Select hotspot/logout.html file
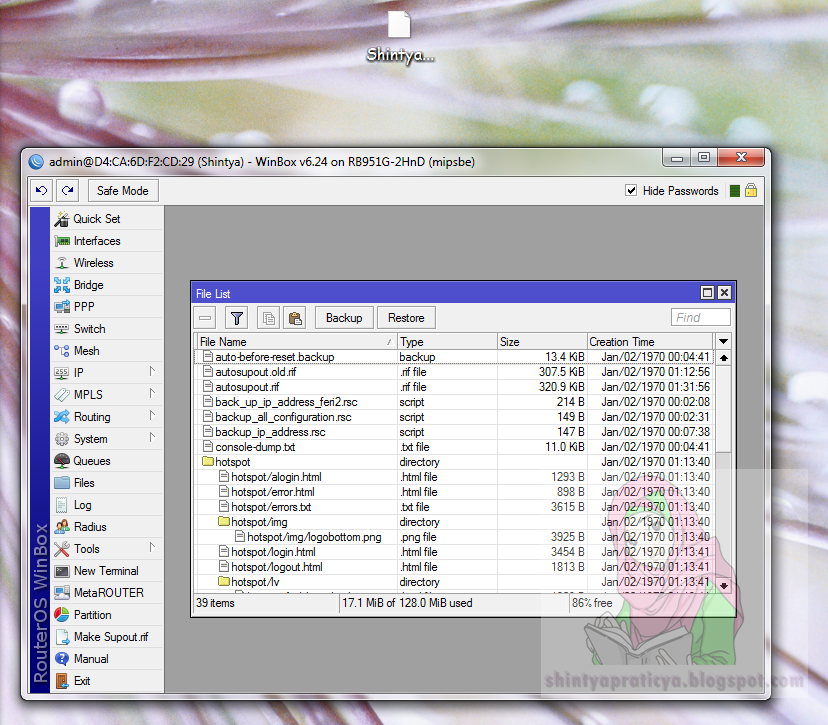The width and height of the screenshot is (828, 725). [x=454, y=567]
